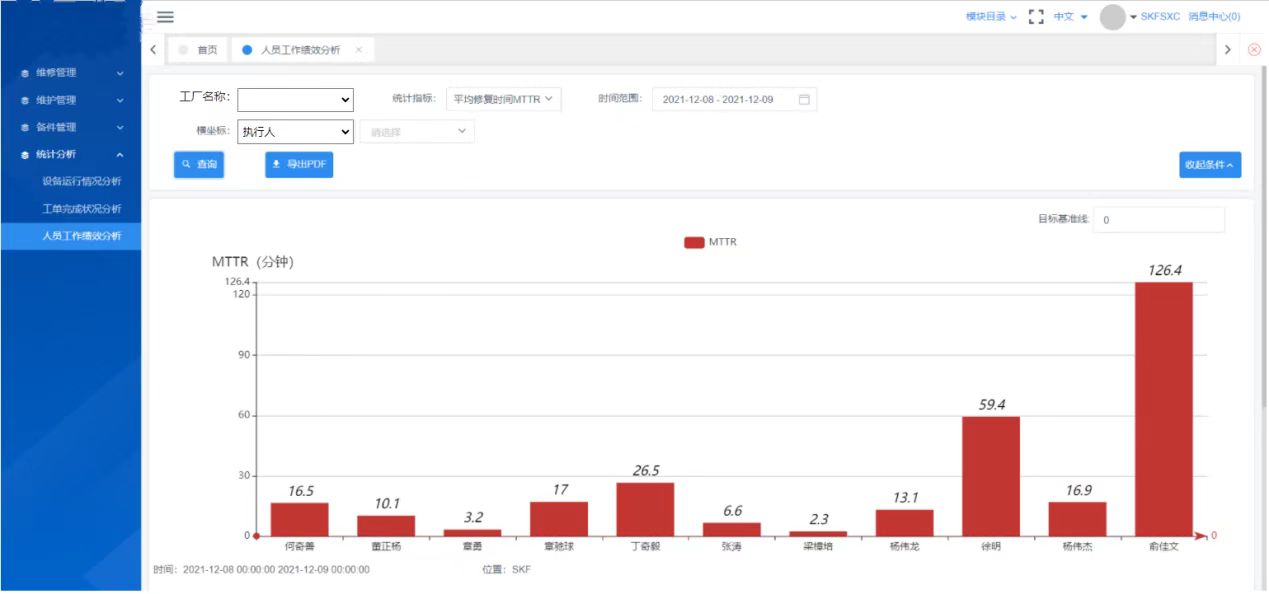Click the fullscreen icon in header
Screen dimensions: 1269x594
coord(1036,17)
